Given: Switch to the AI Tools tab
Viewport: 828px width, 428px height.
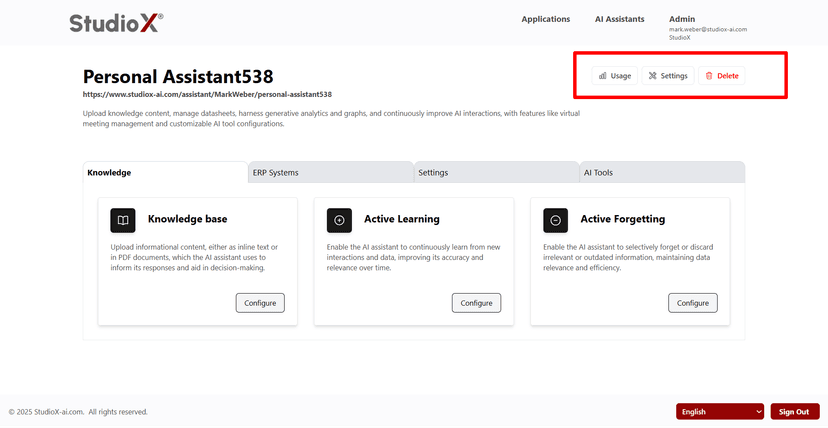Looking at the screenshot, I should pyautogui.click(x=598, y=173).
